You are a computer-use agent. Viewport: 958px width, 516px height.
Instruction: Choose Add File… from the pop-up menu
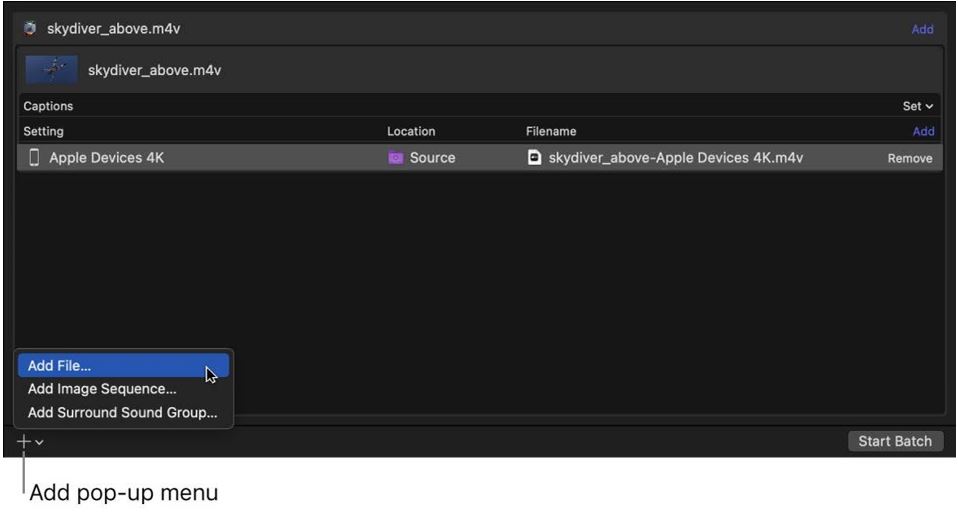tap(60, 366)
